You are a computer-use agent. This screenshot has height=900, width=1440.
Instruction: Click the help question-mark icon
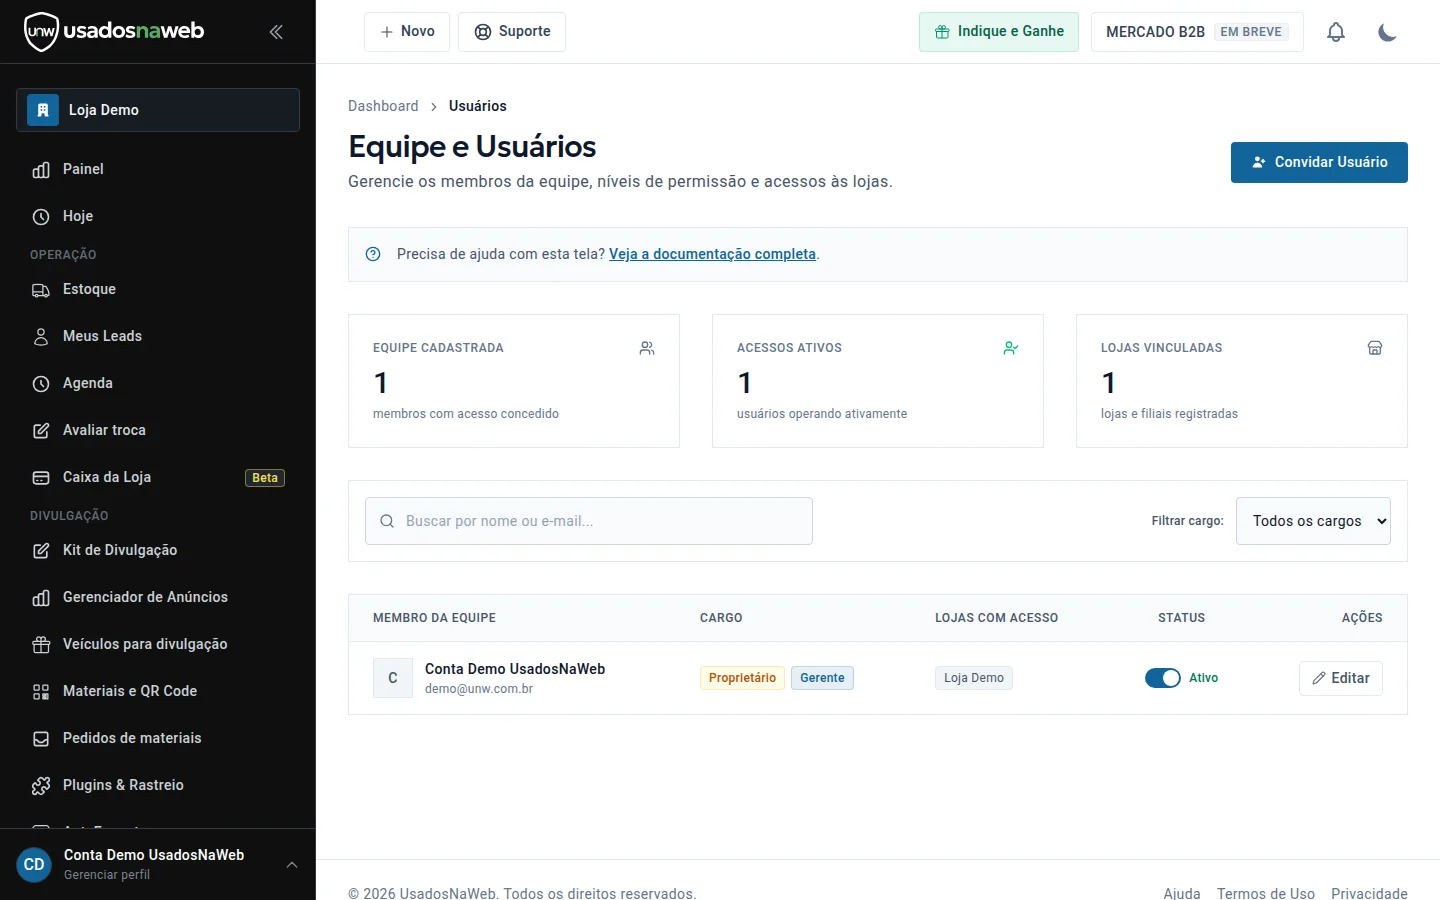pyautogui.click(x=373, y=254)
